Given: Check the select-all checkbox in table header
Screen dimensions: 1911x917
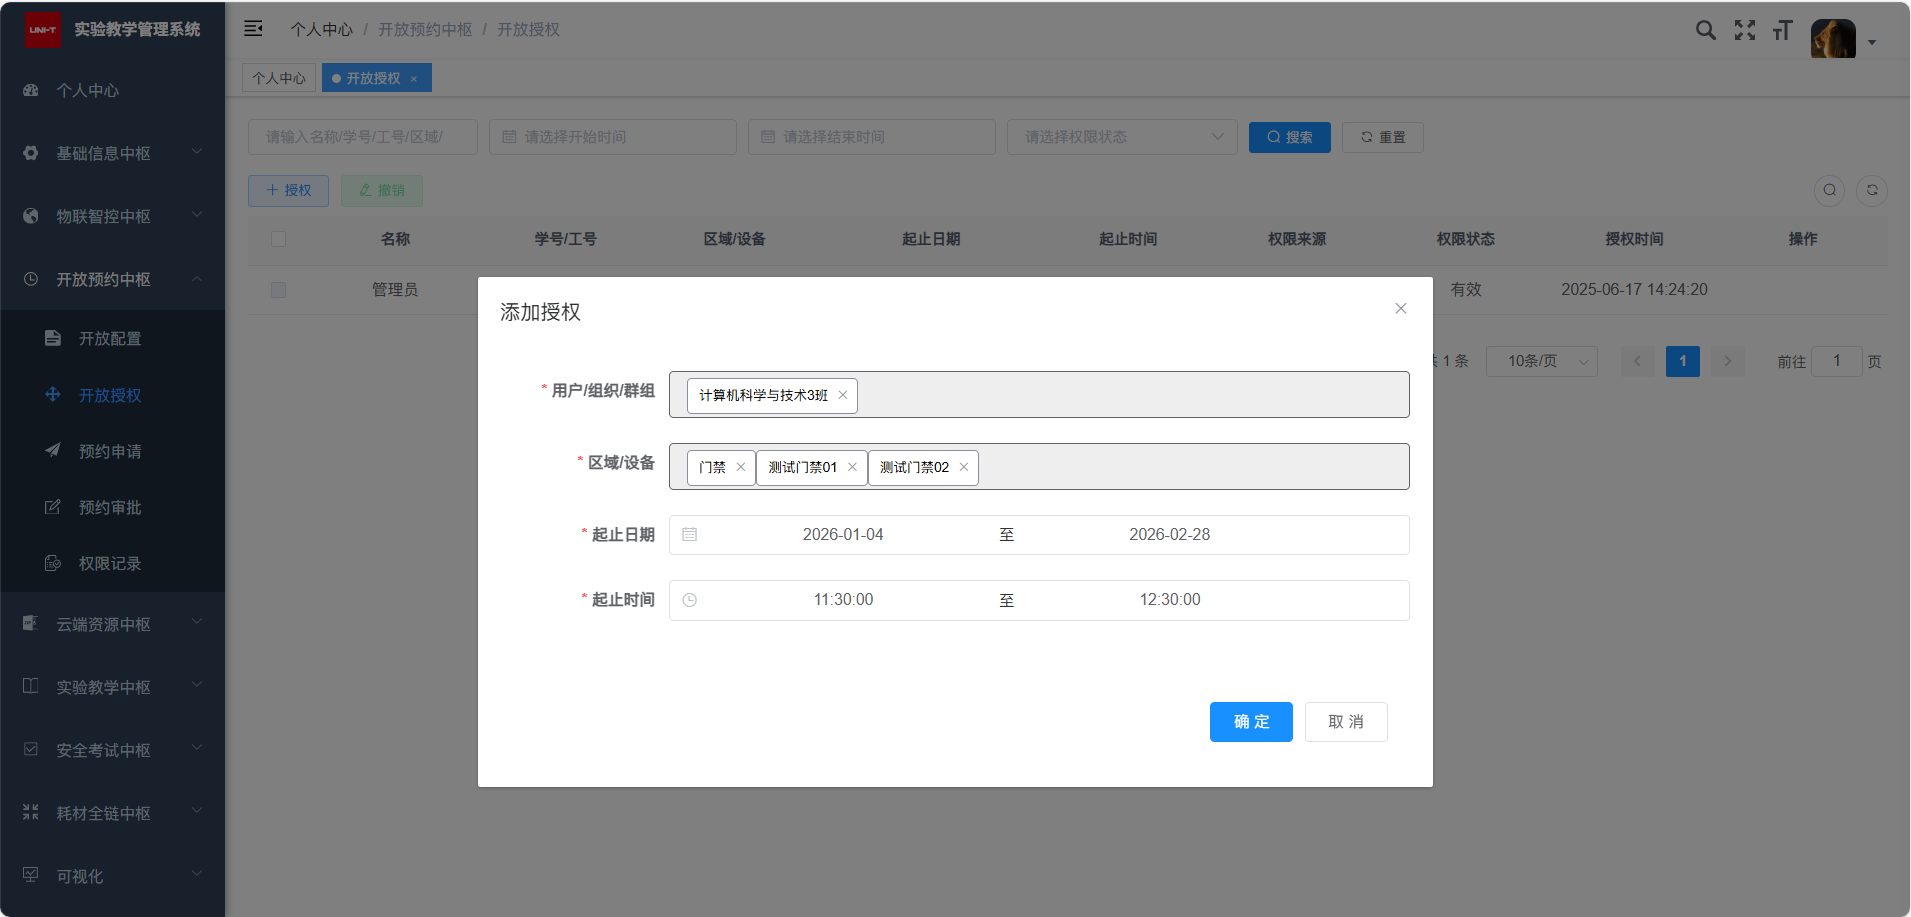Looking at the screenshot, I should 278,239.
